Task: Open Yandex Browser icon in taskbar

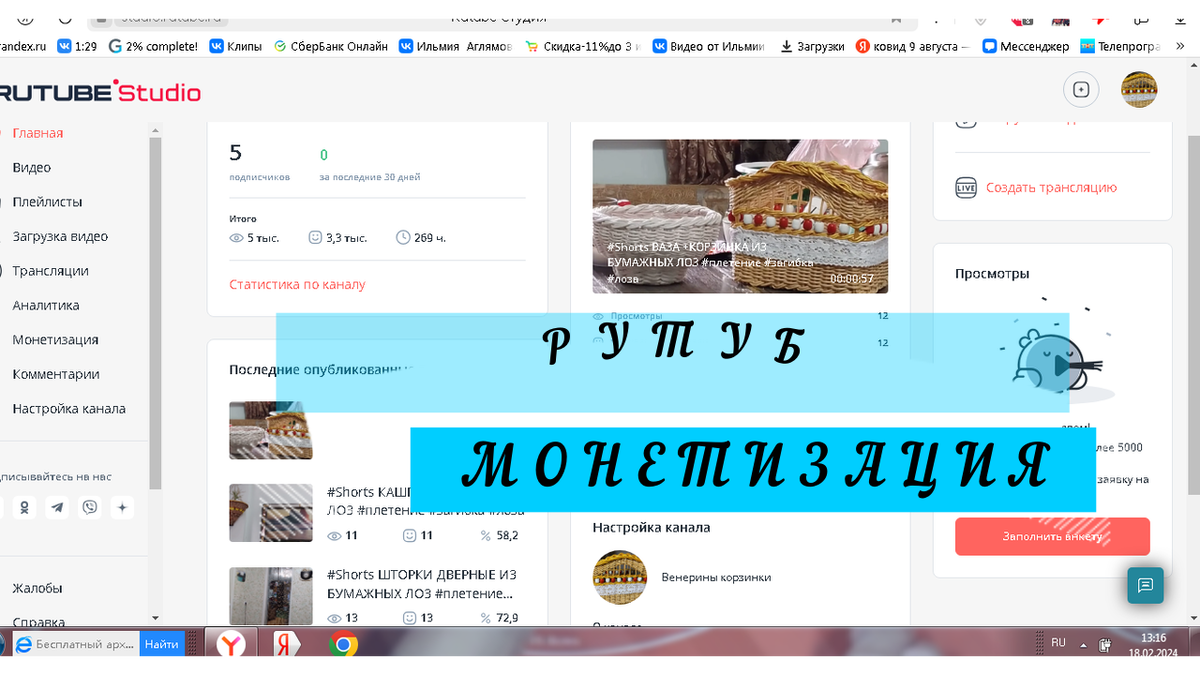Action: (231, 644)
